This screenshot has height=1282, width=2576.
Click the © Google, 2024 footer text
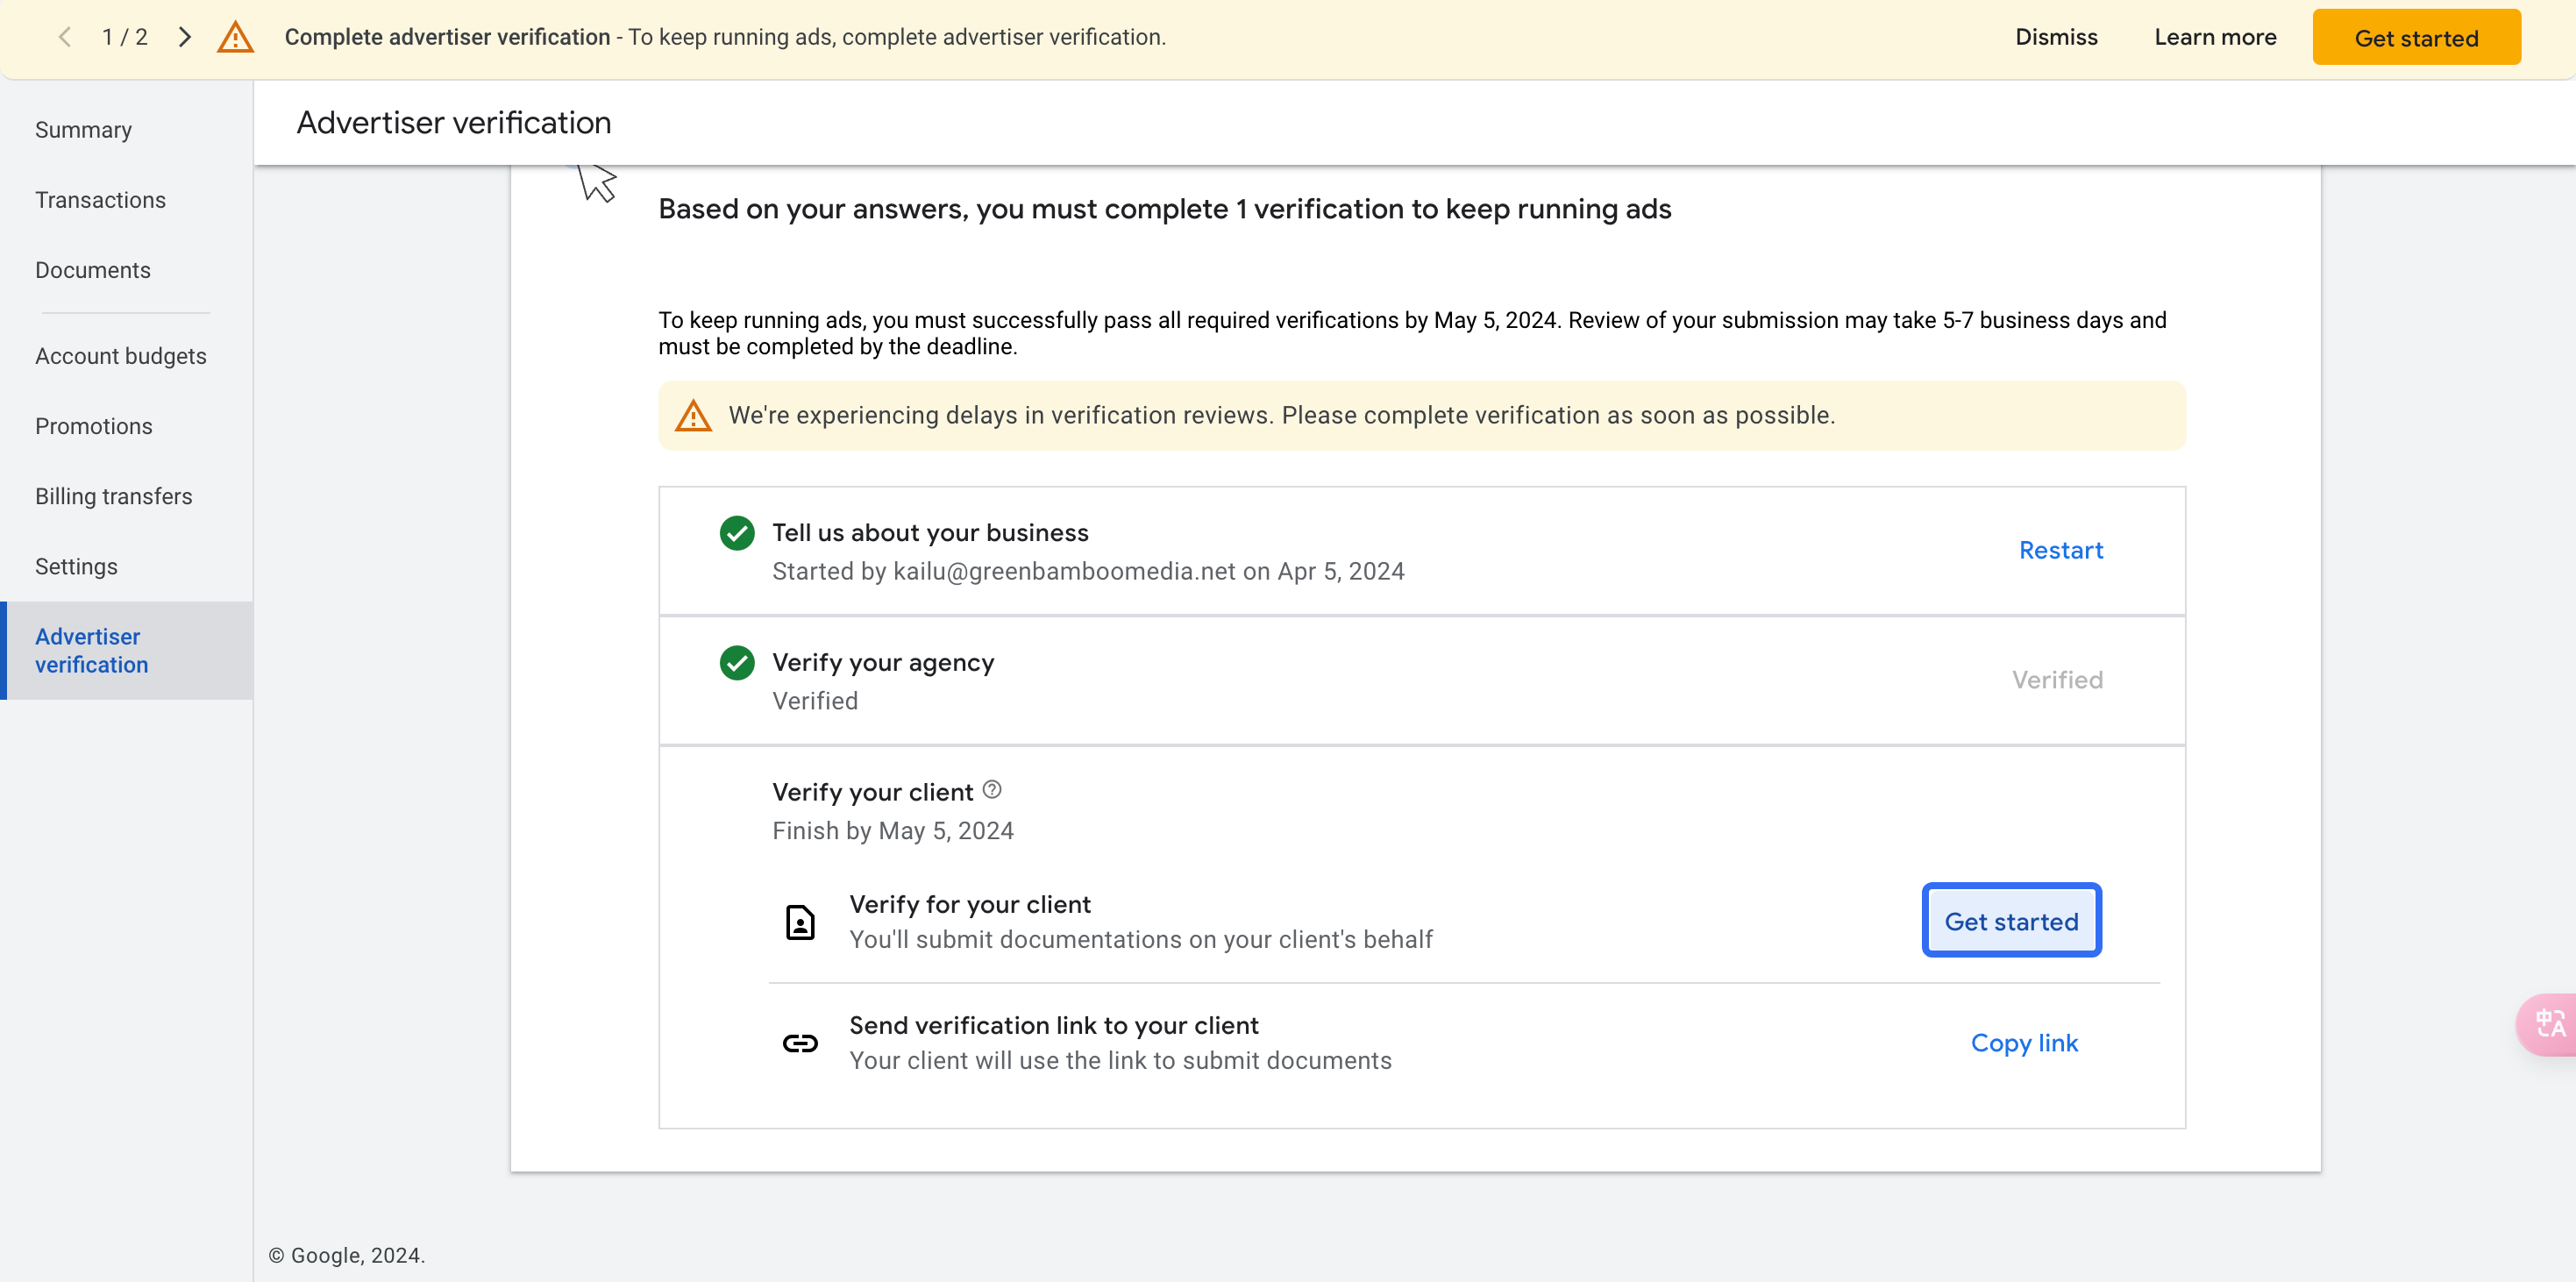346,1255
